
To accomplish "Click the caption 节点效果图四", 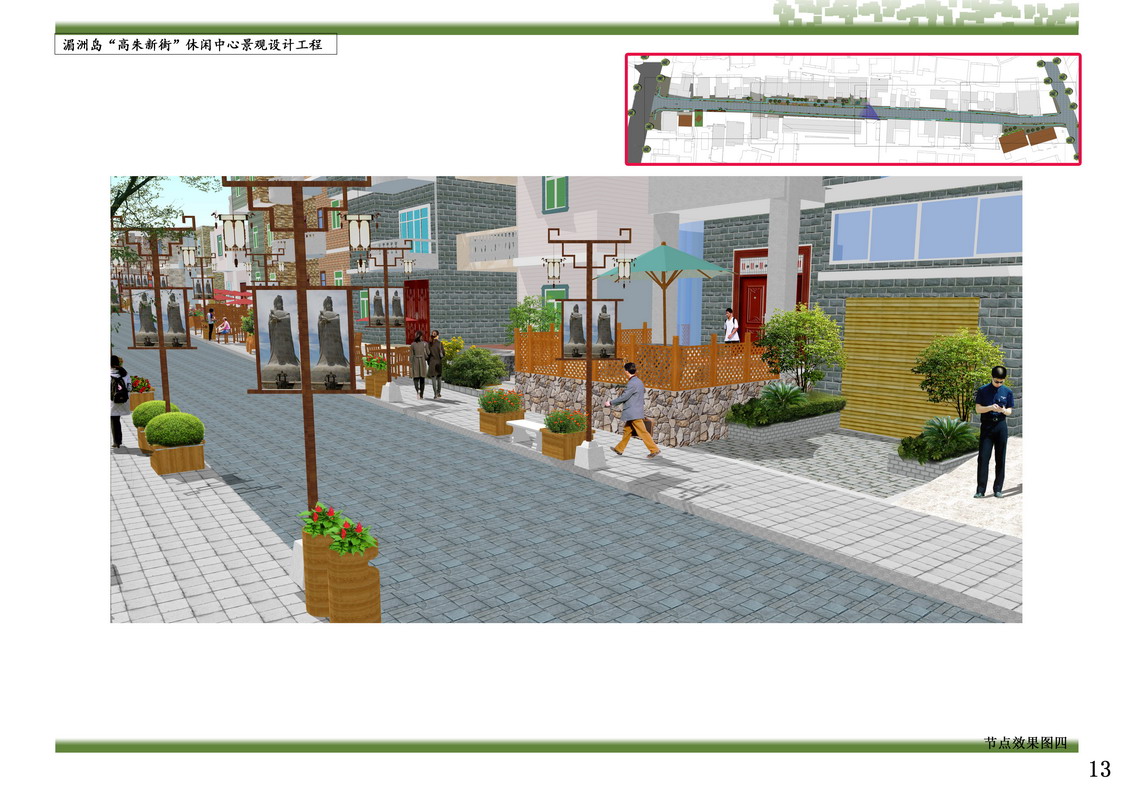I will 1025,742.
